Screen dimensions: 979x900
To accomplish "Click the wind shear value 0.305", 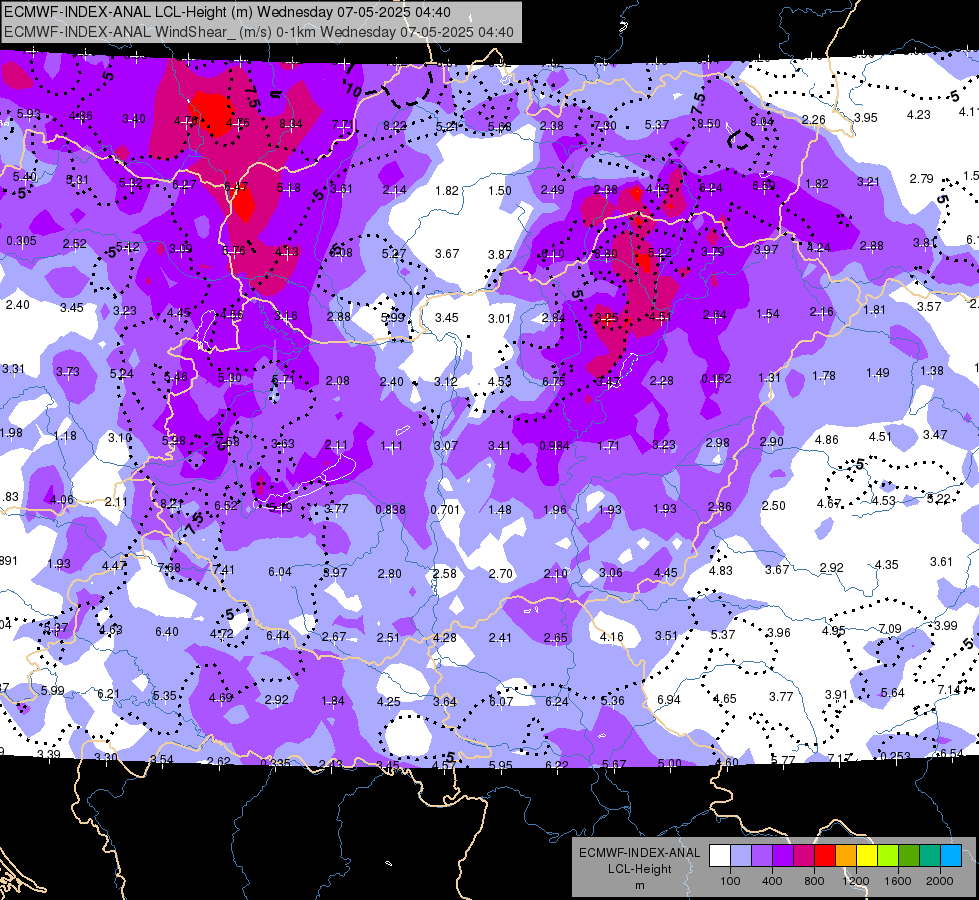I will [x=21, y=240].
